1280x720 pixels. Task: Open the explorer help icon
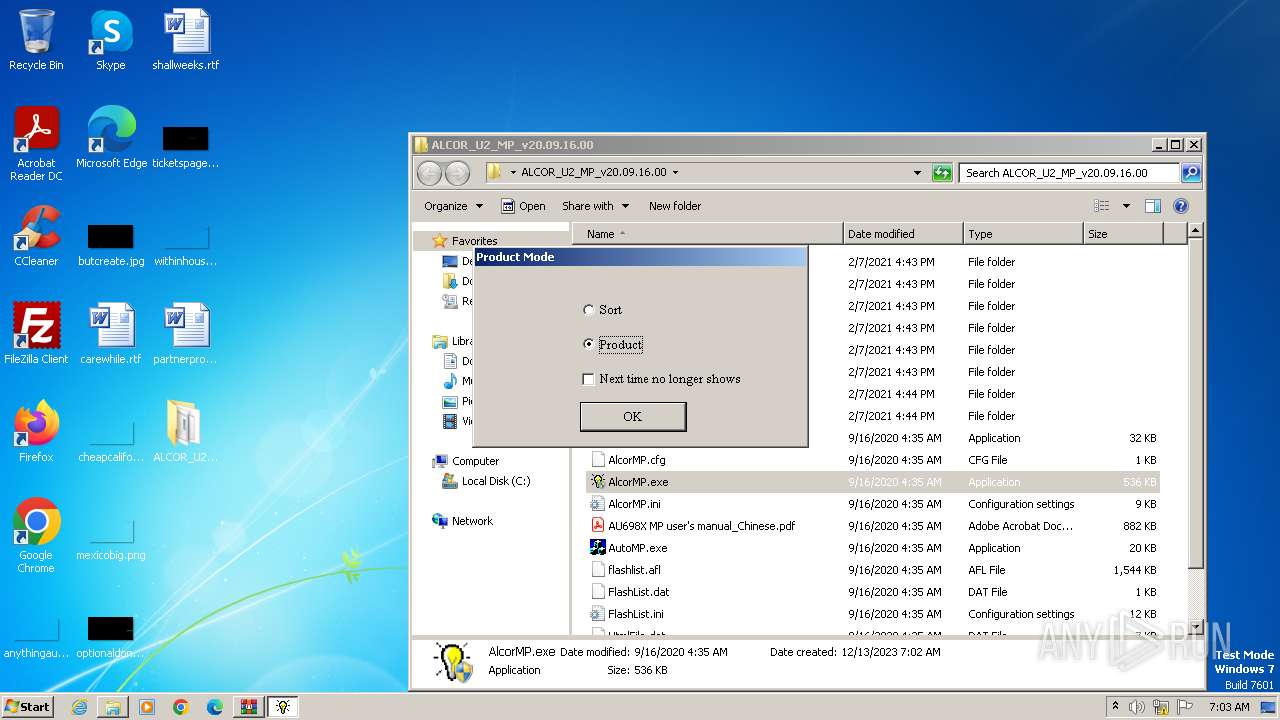coord(1180,206)
